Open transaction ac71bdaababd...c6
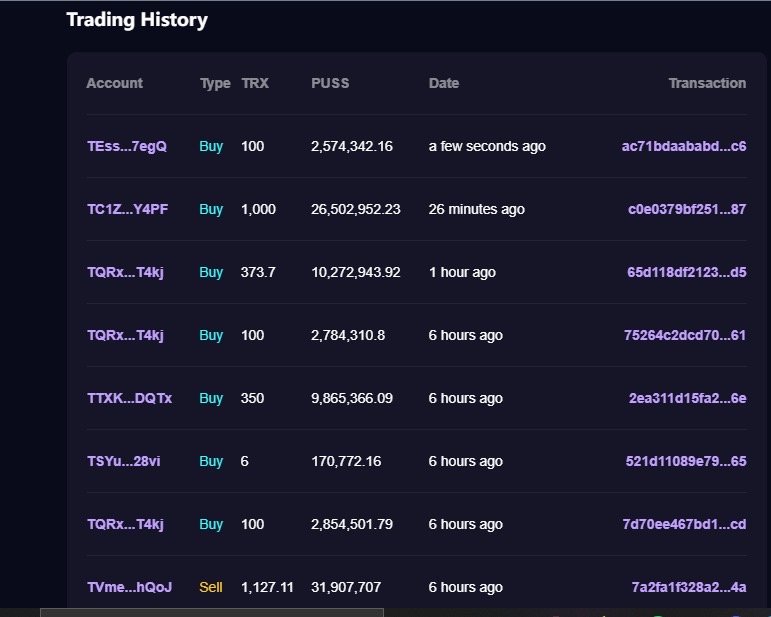 tap(683, 146)
